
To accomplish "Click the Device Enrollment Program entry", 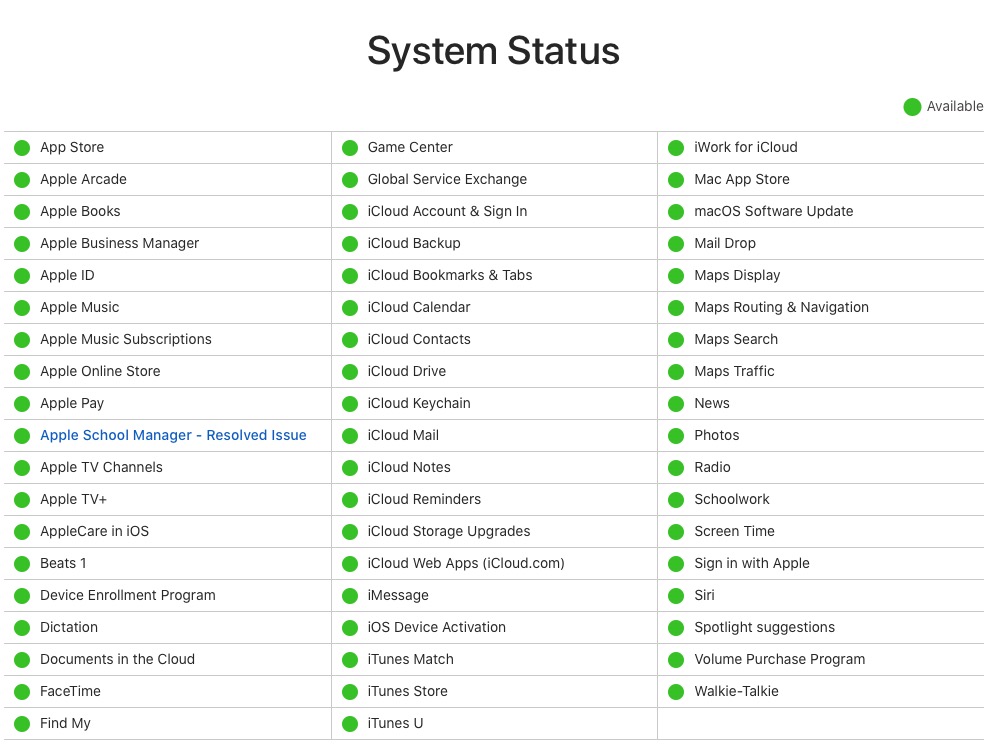I will pyautogui.click(x=128, y=596).
